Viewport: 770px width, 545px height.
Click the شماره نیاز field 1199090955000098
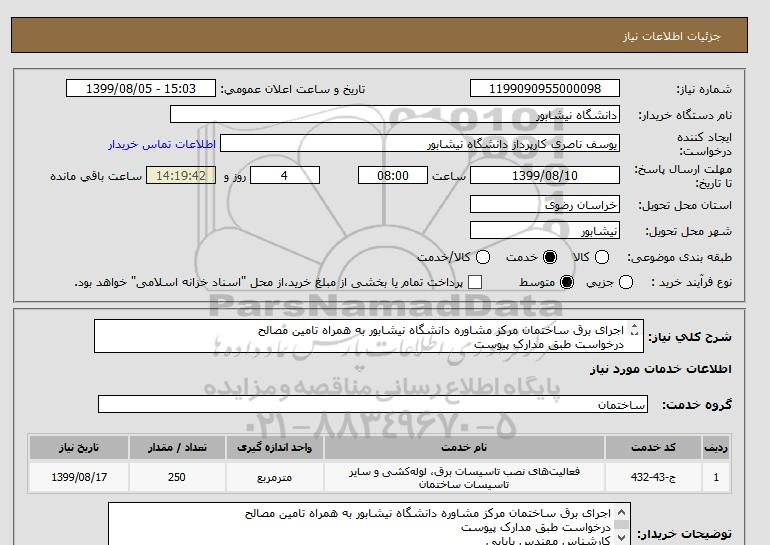(x=545, y=88)
